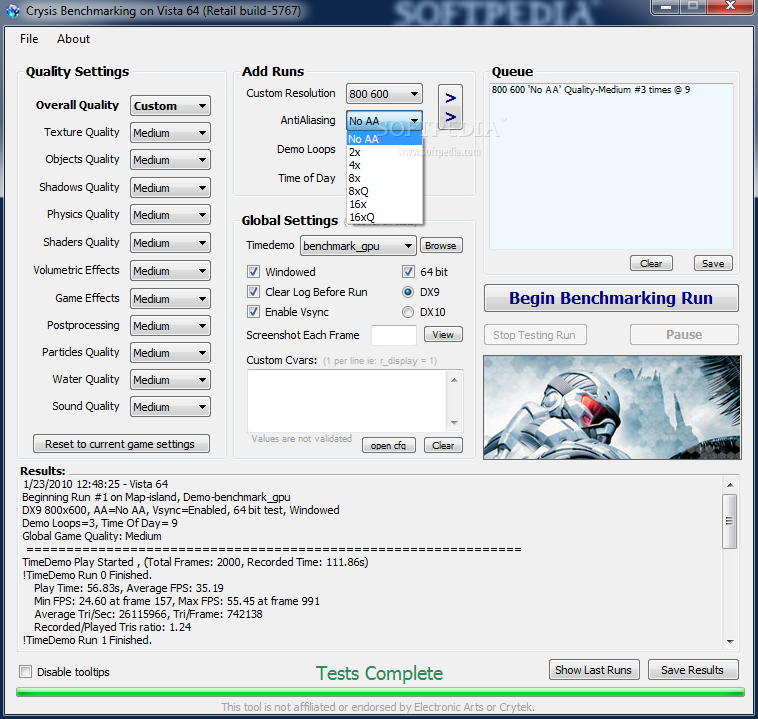Choose No AA in antialiasing list
Viewport: 758px width, 719px height.
[x=385, y=139]
